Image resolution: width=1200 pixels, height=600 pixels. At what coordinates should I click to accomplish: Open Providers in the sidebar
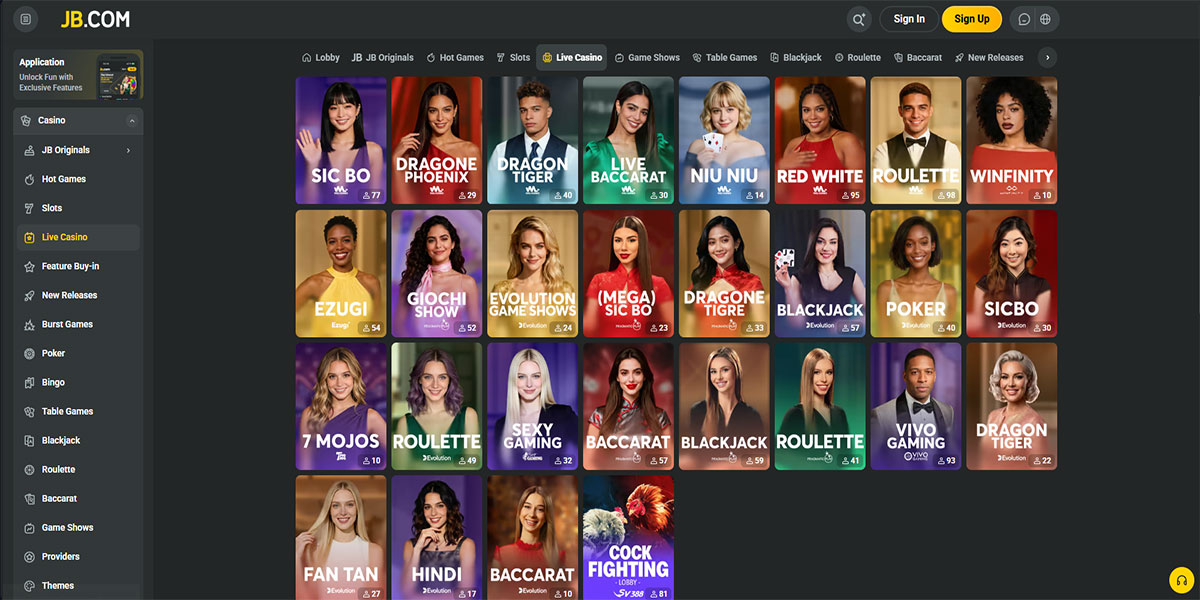tap(61, 556)
